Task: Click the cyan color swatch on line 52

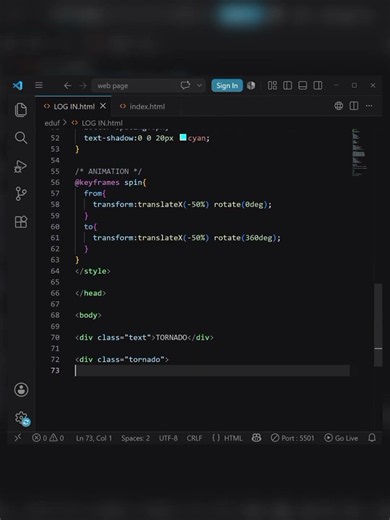Action: tap(183, 137)
